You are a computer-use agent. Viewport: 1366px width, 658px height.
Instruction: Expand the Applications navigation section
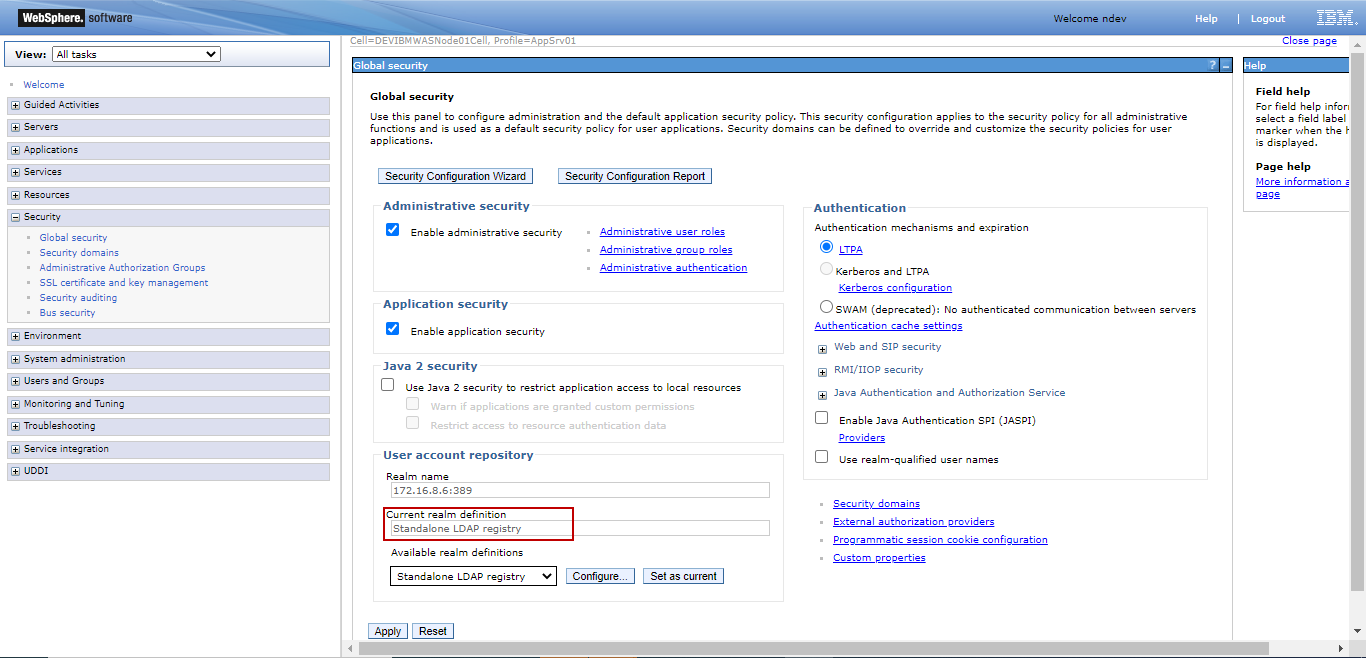(x=15, y=150)
